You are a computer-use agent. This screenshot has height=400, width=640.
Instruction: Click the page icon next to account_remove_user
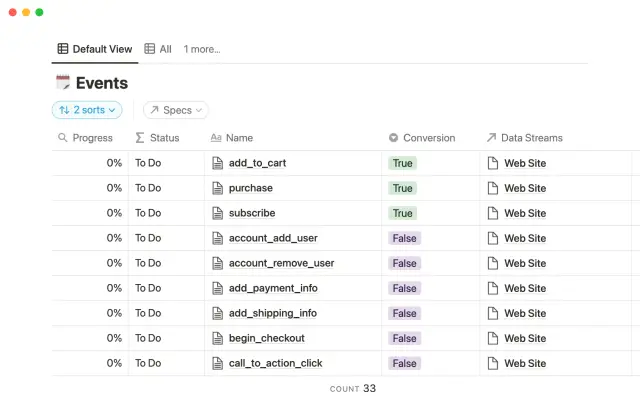(218, 263)
